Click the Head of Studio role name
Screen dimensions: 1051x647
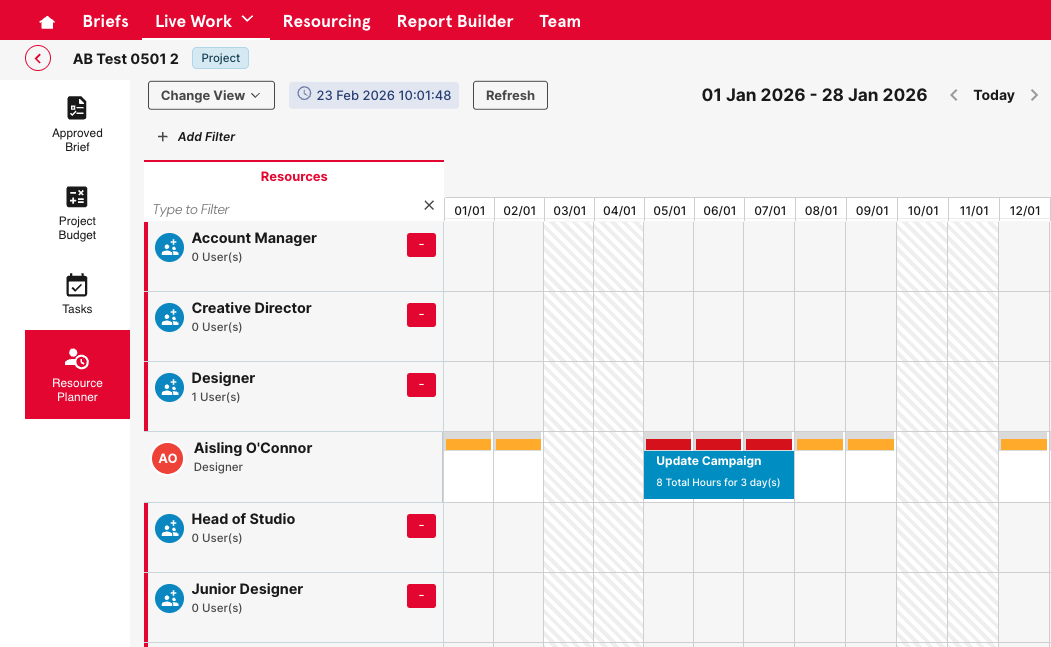pyautogui.click(x=243, y=519)
